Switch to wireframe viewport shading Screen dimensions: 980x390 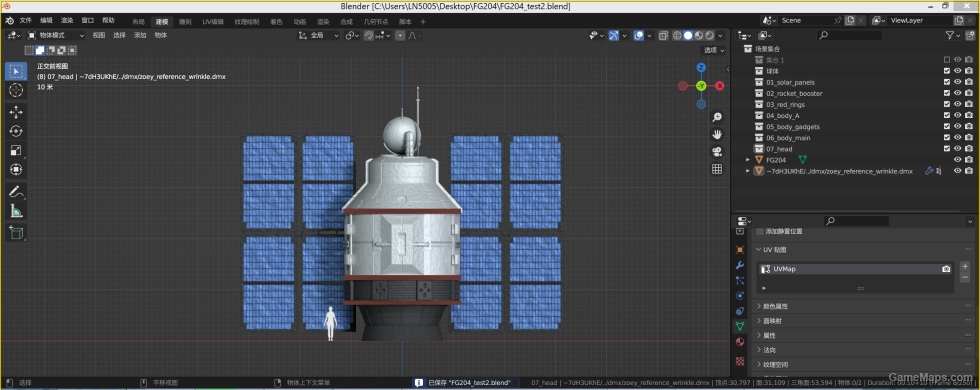pos(677,36)
